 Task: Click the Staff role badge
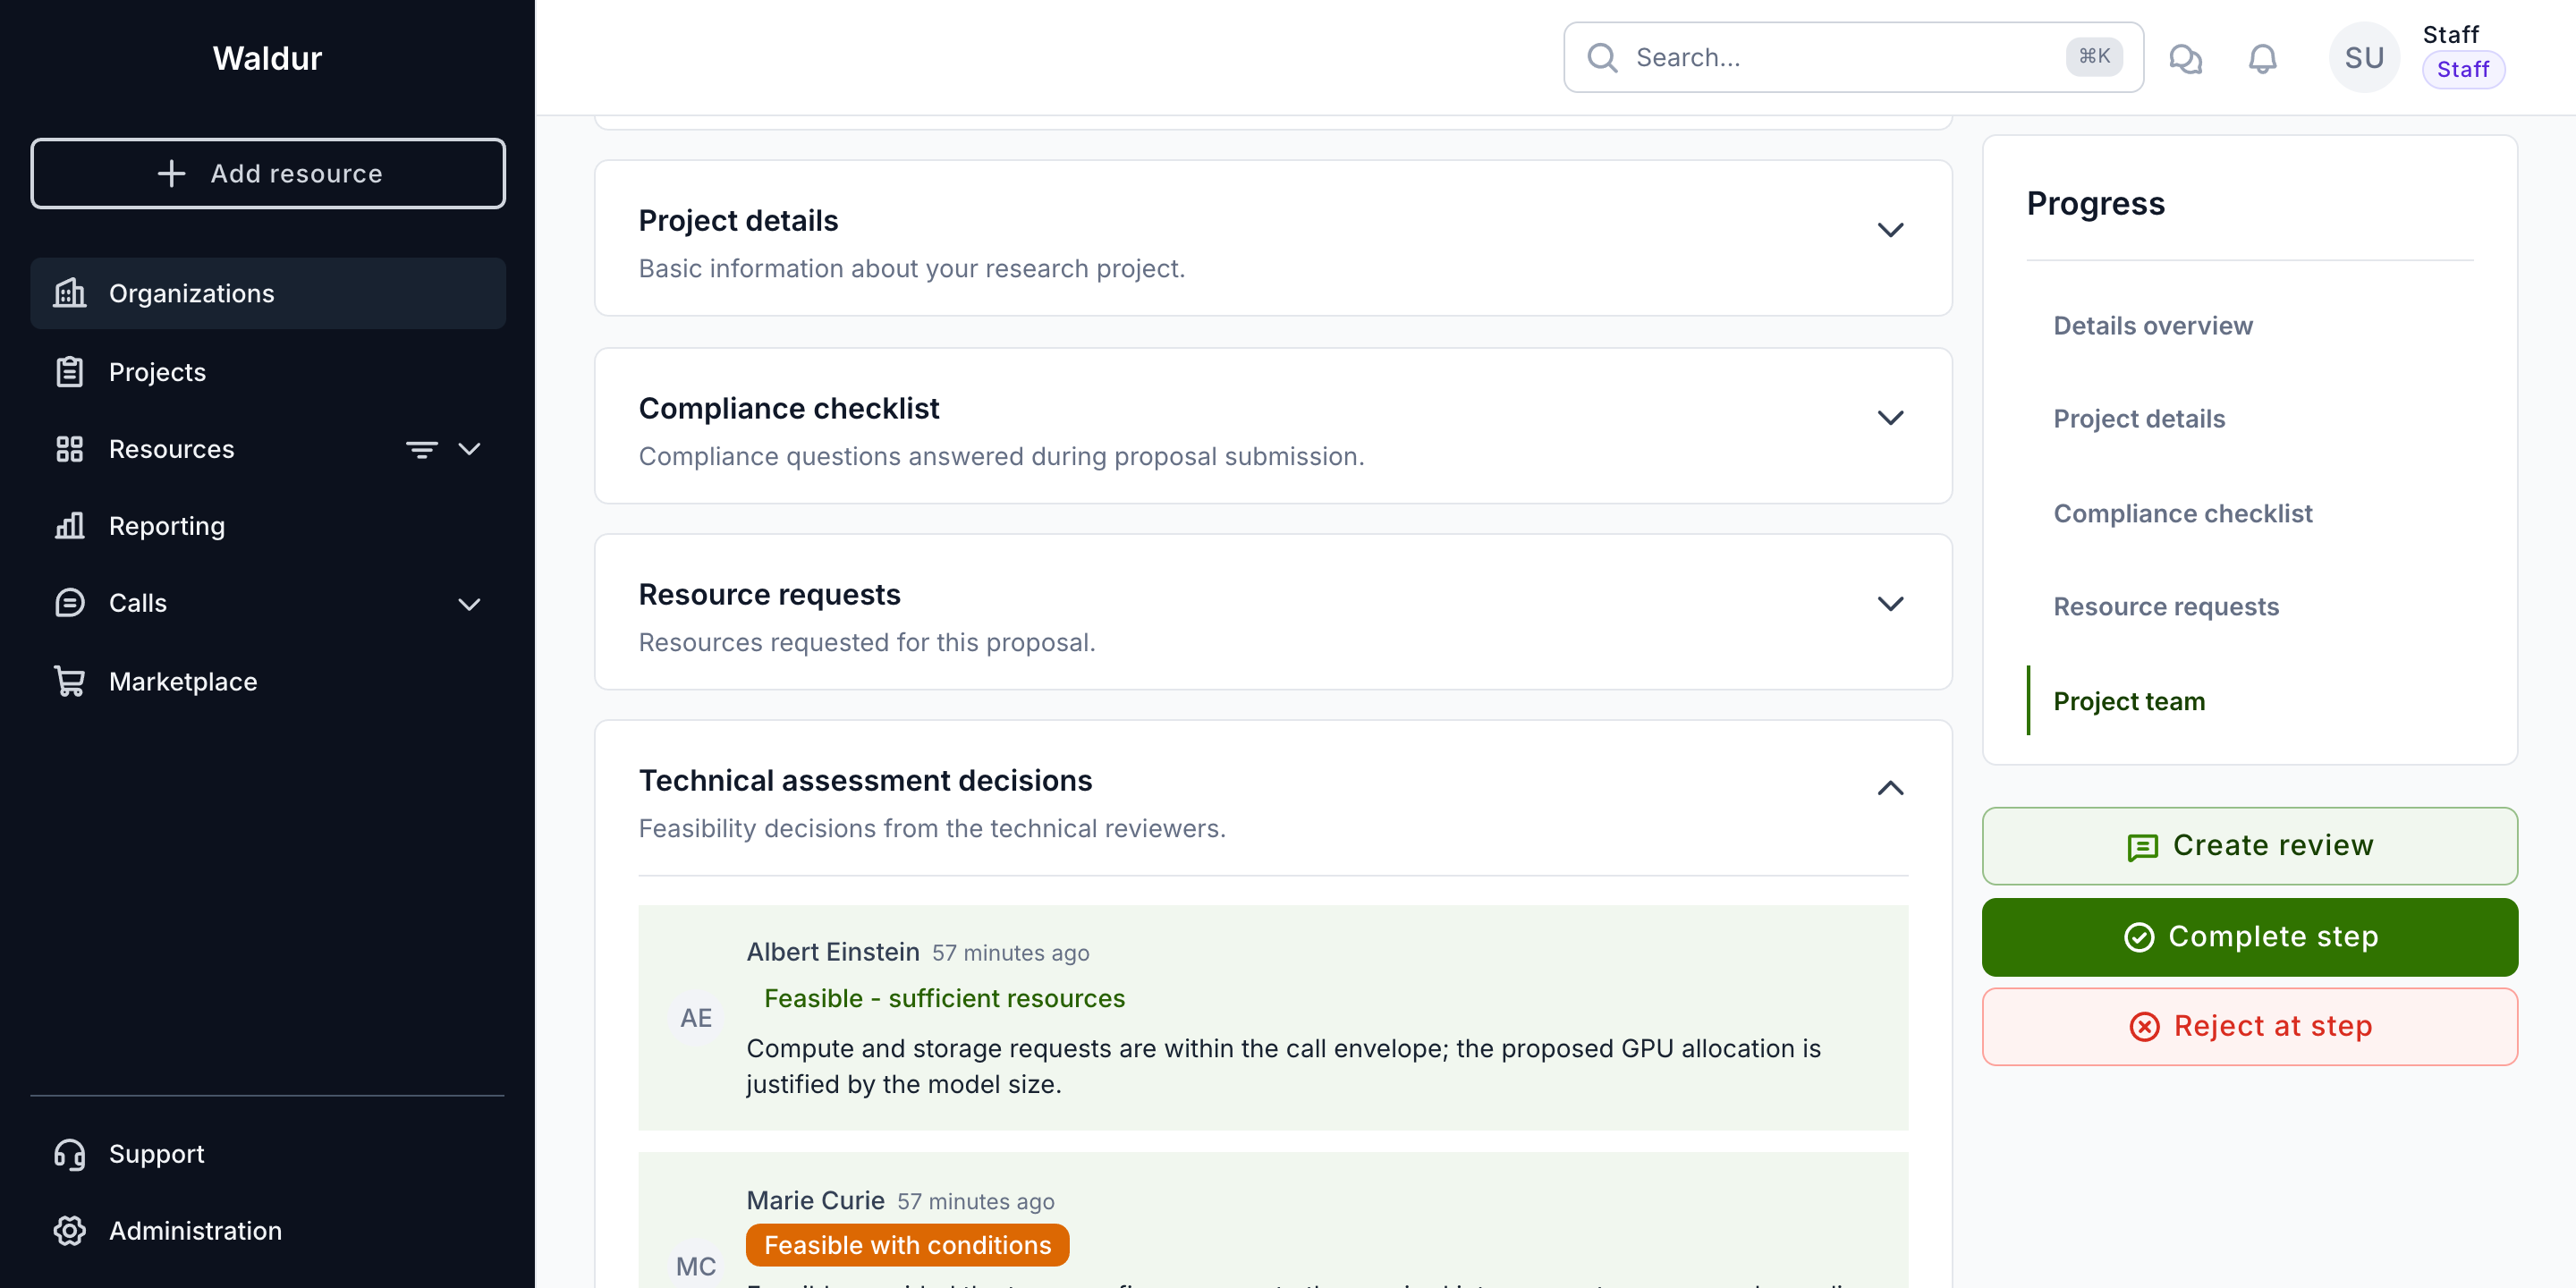pos(2462,70)
